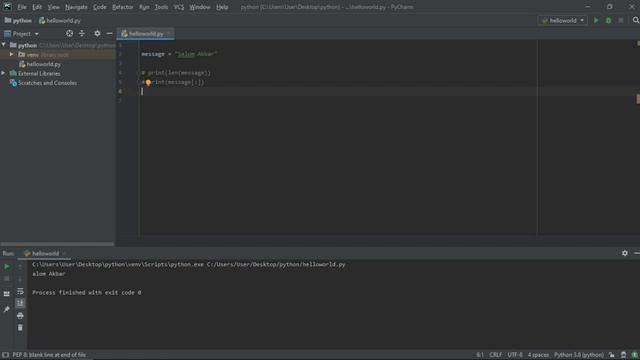The height and width of the screenshot is (360, 640).
Task: Close the helloworld.py editor tab
Action: coord(169,34)
